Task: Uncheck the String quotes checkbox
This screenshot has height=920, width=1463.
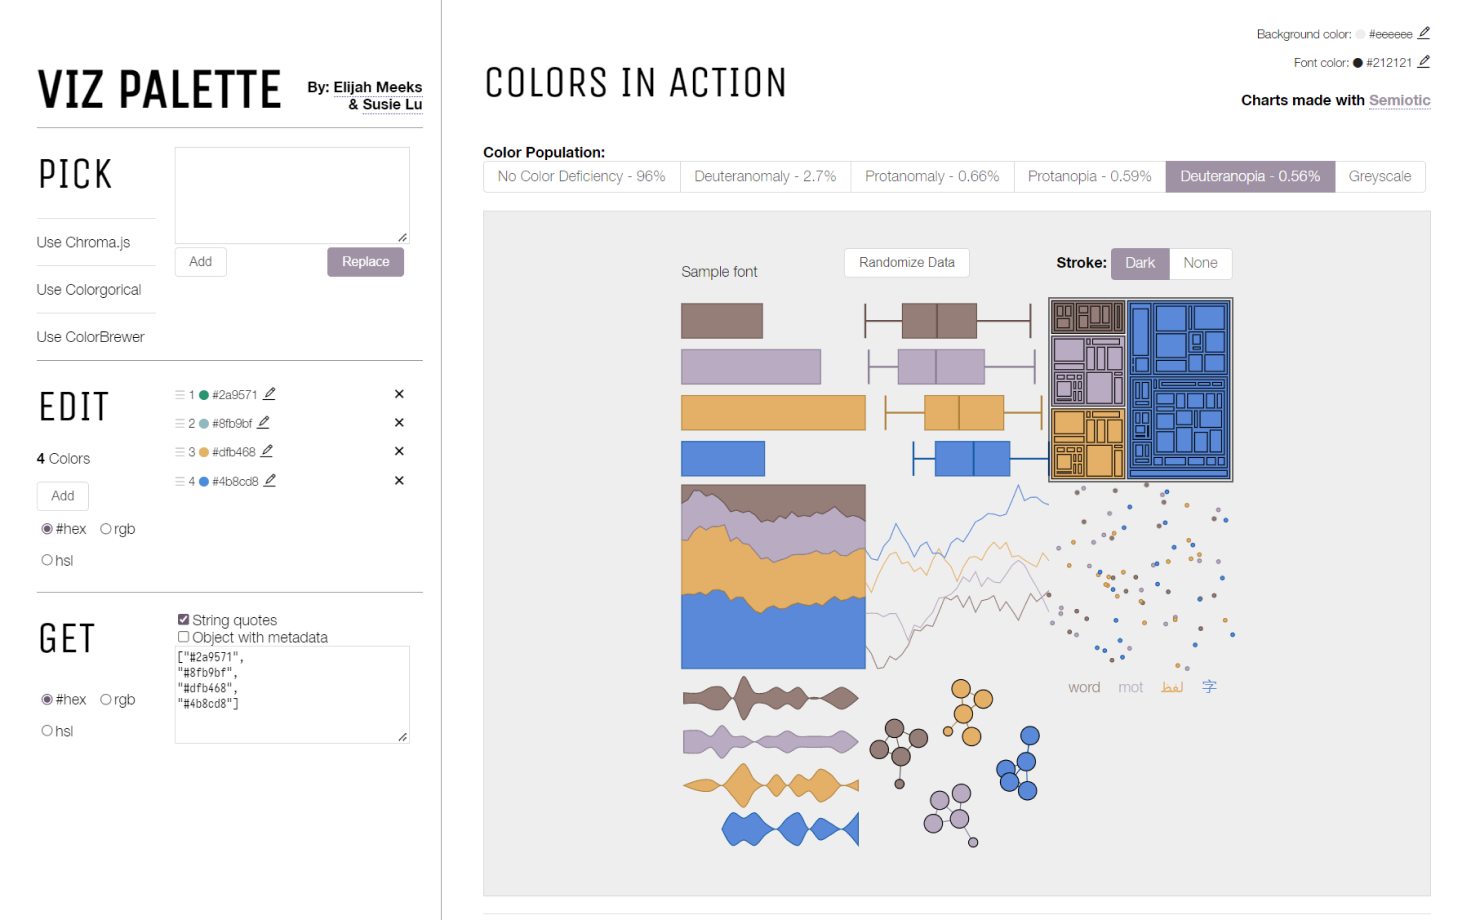Action: (x=183, y=619)
